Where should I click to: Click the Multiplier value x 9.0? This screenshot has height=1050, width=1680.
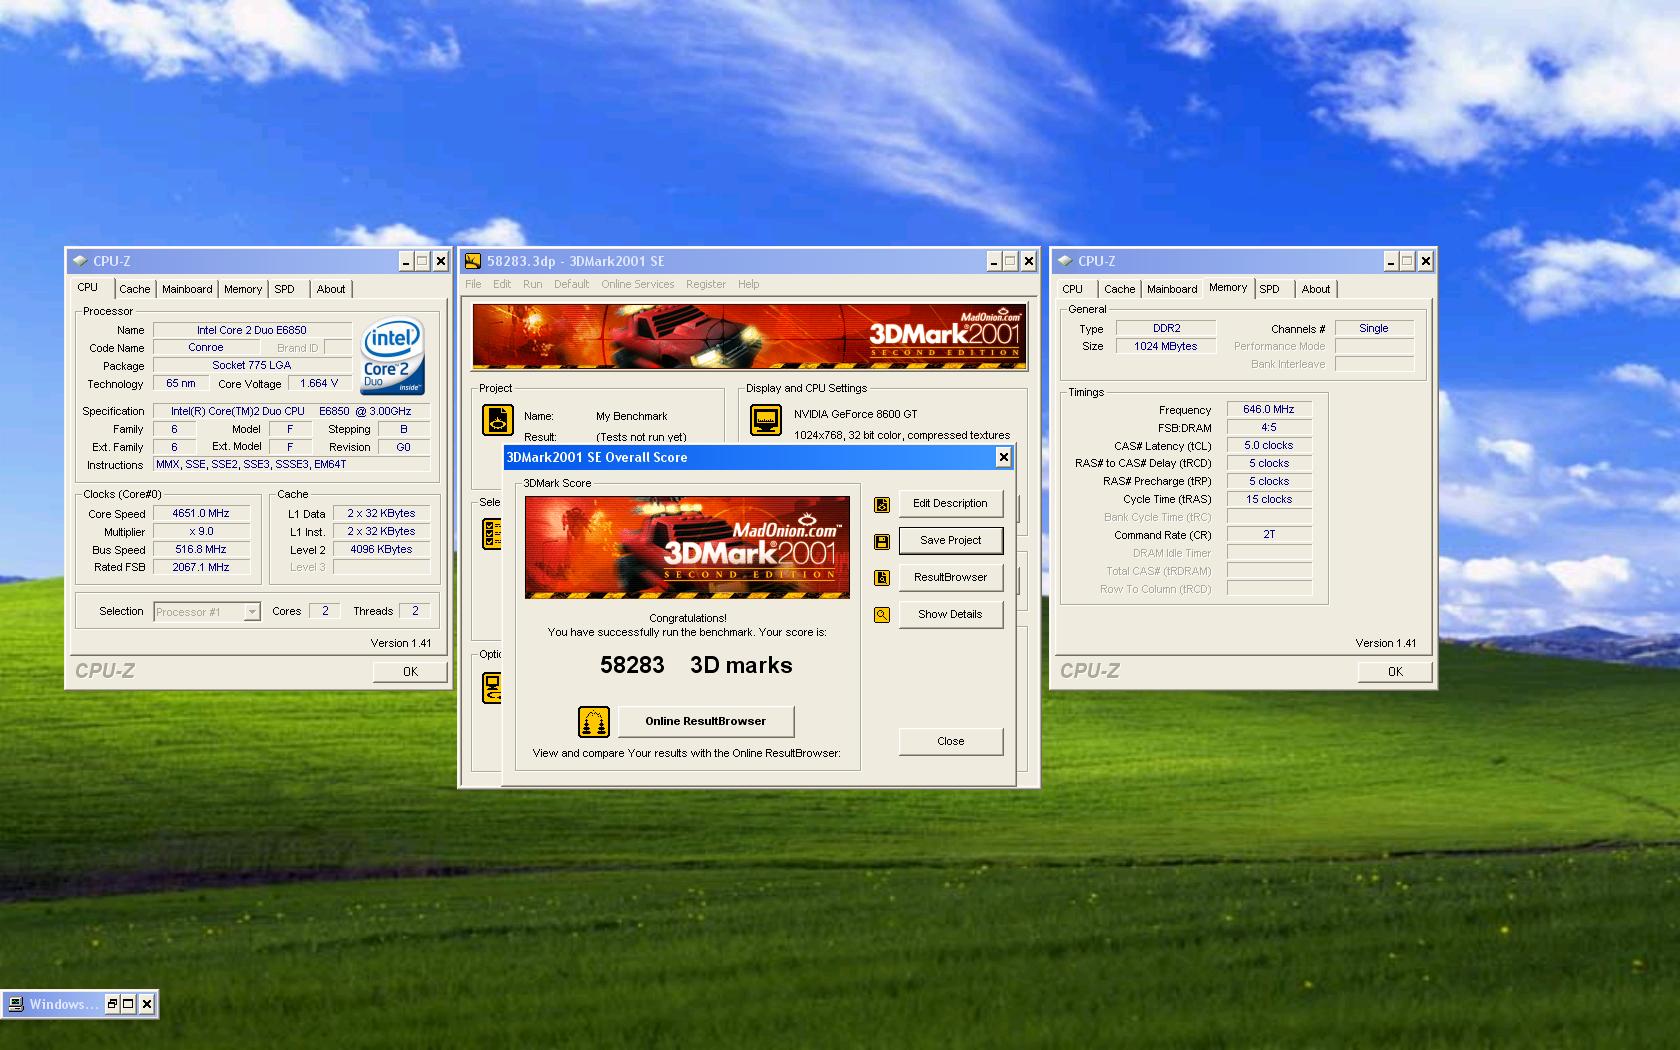click(x=201, y=531)
